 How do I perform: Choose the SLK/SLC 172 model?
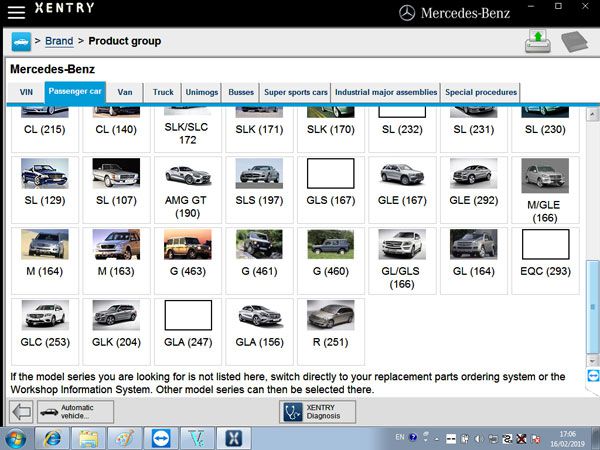188,130
